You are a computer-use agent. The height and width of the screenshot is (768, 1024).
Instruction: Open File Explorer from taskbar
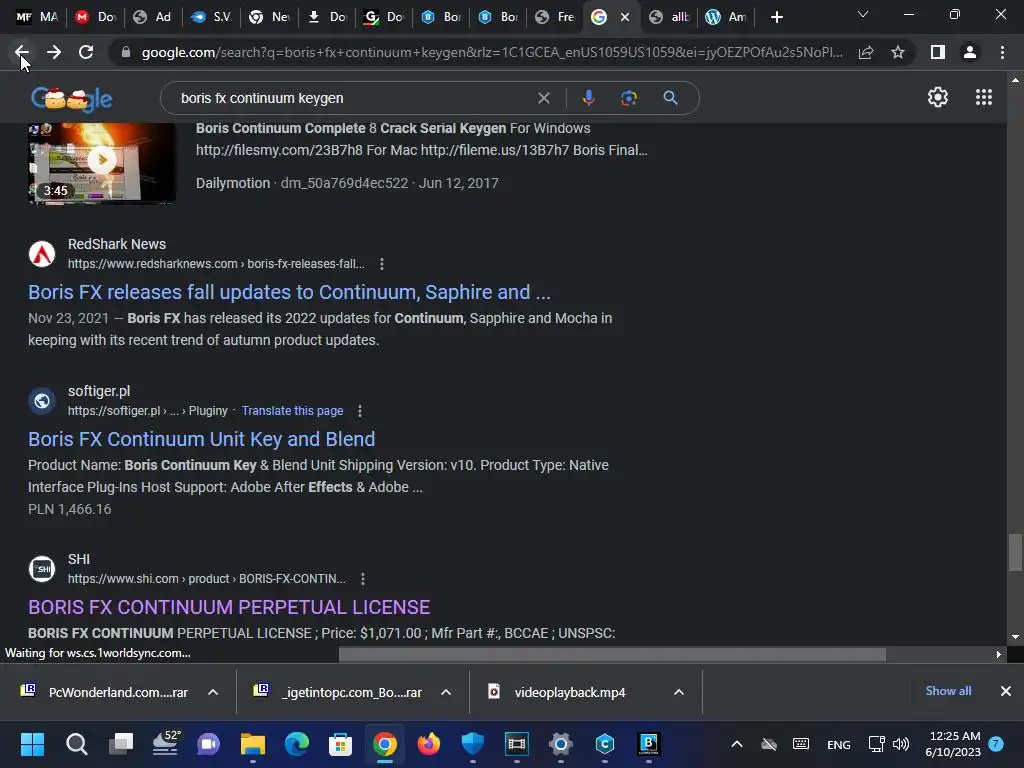(253, 744)
